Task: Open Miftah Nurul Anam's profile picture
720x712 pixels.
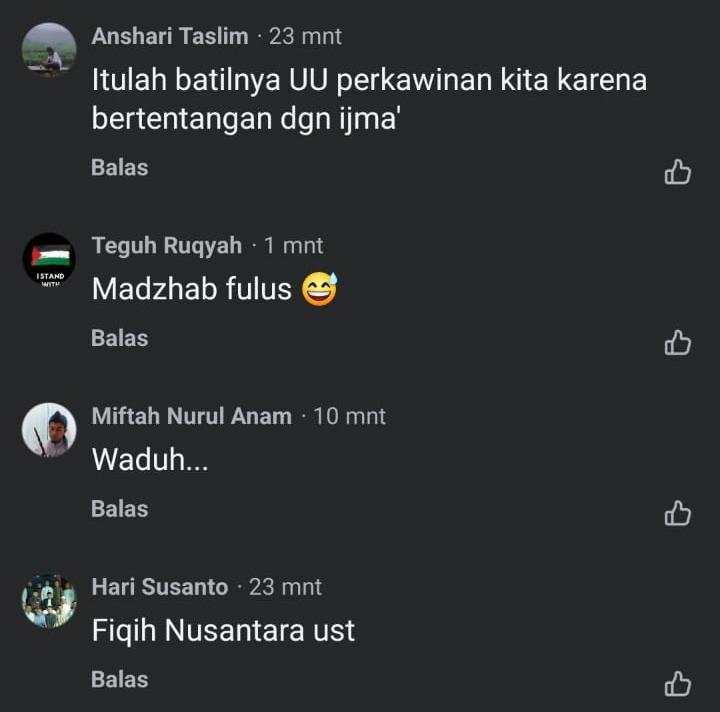Action: point(49,430)
